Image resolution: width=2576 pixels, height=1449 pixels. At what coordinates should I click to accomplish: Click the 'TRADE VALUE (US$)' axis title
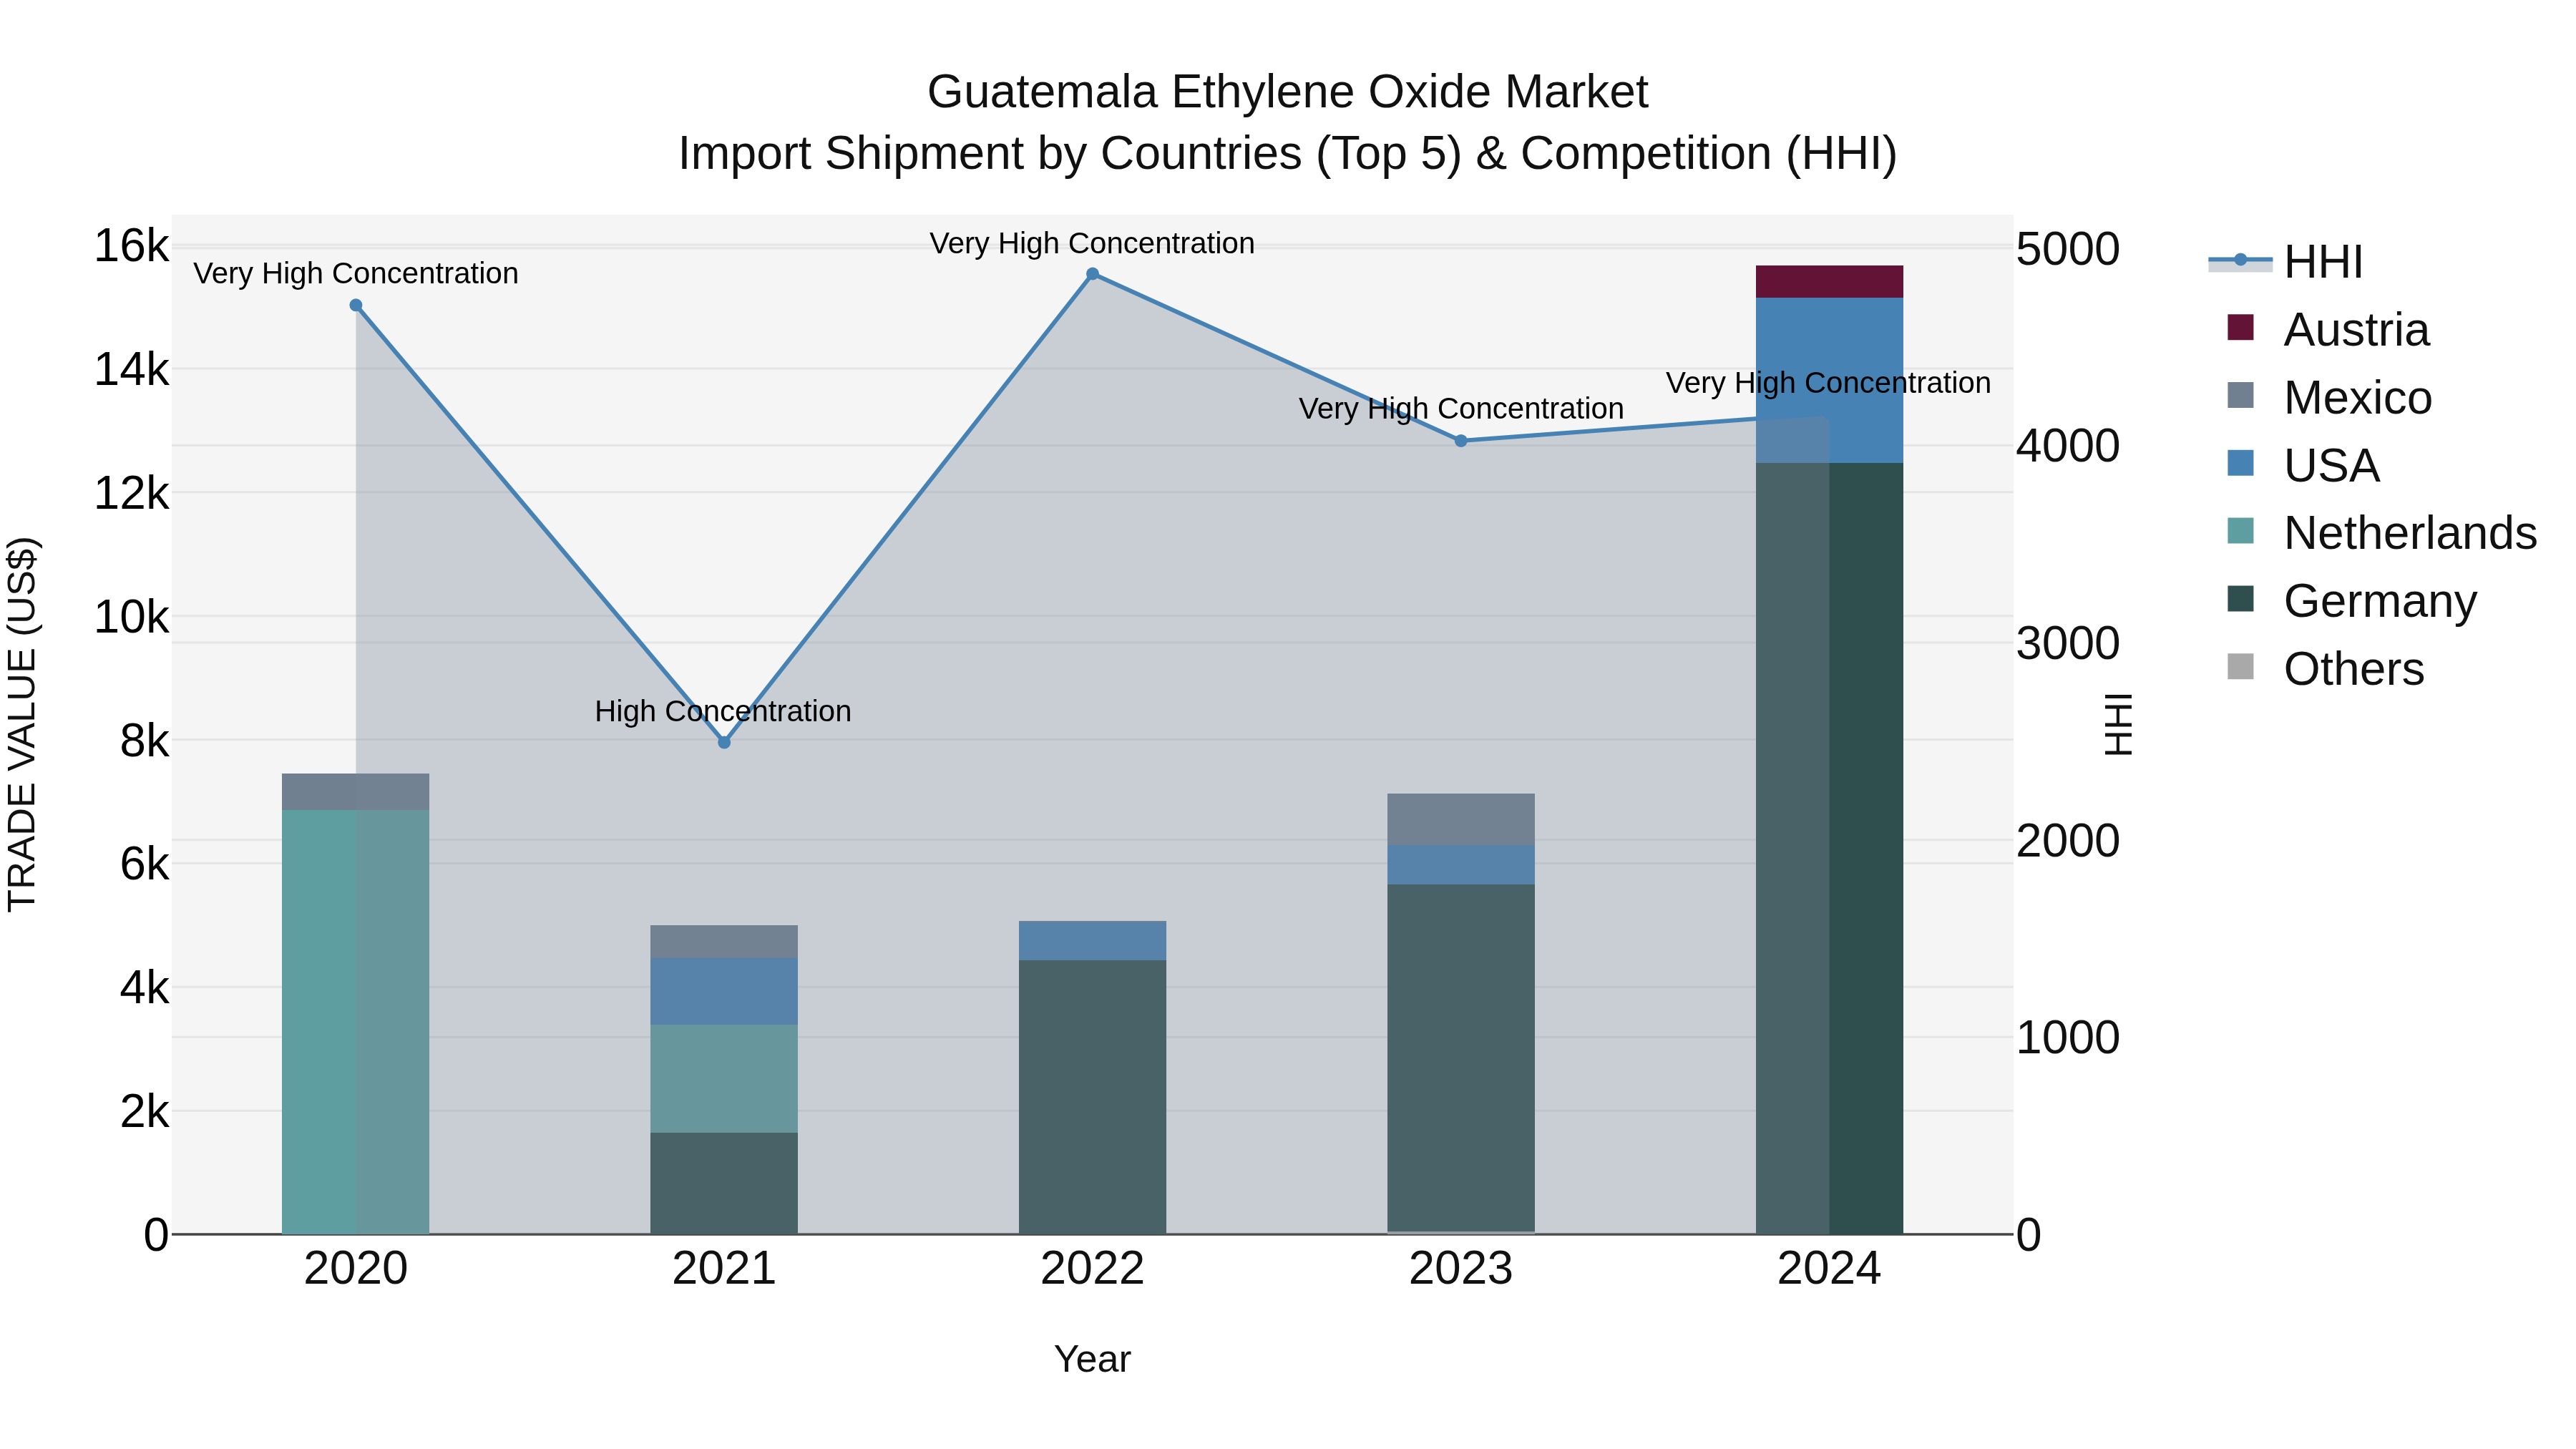(22, 724)
